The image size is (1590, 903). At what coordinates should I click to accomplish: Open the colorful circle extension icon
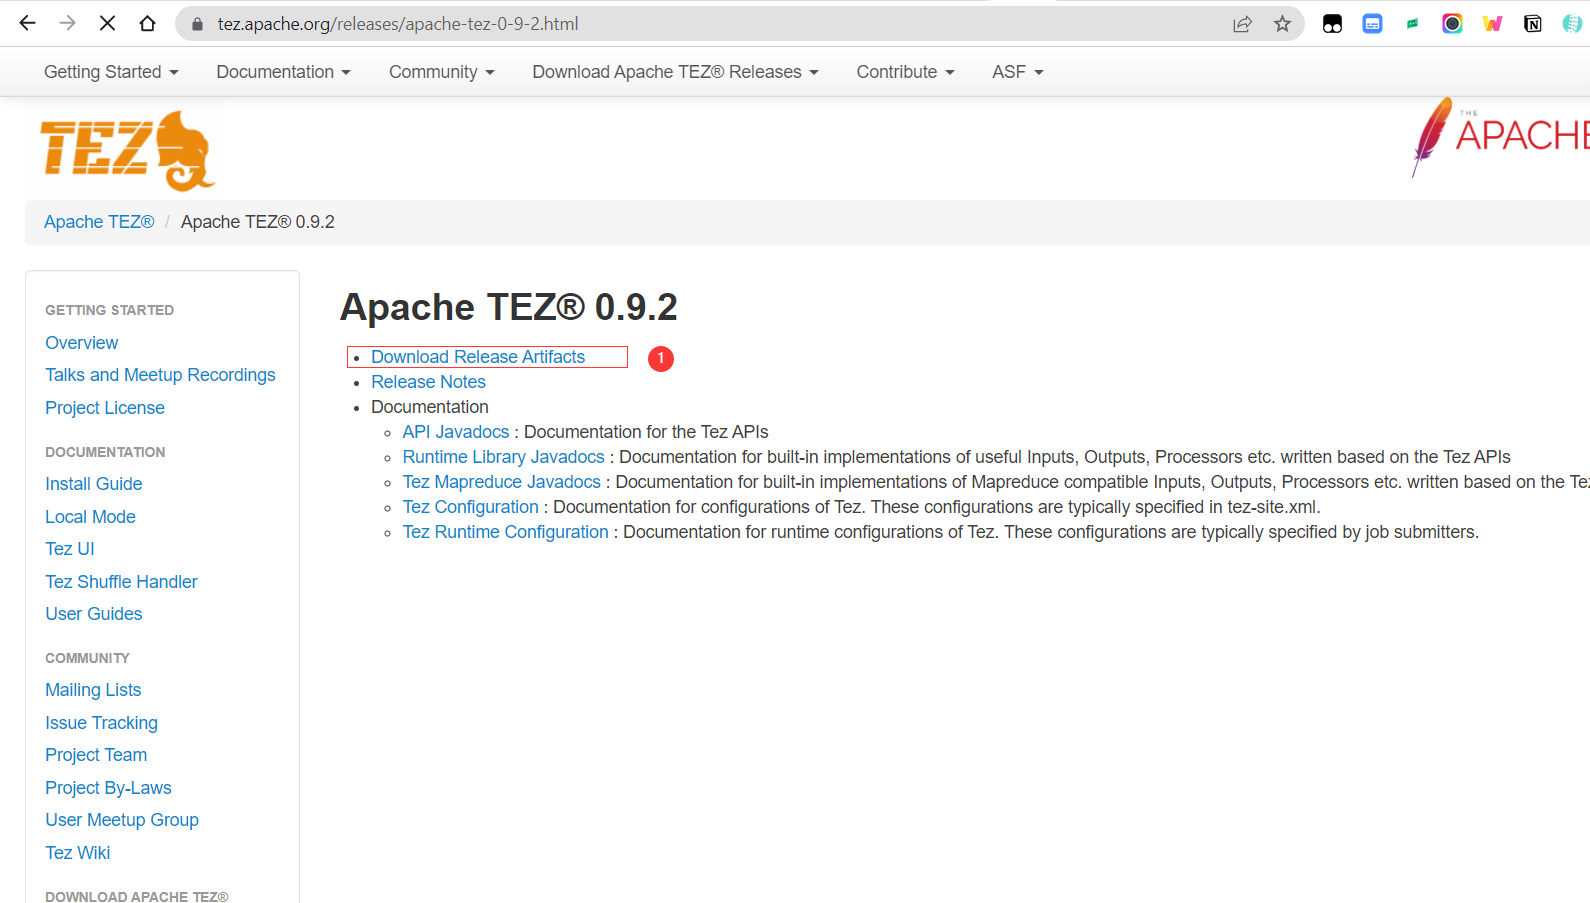tap(1452, 24)
